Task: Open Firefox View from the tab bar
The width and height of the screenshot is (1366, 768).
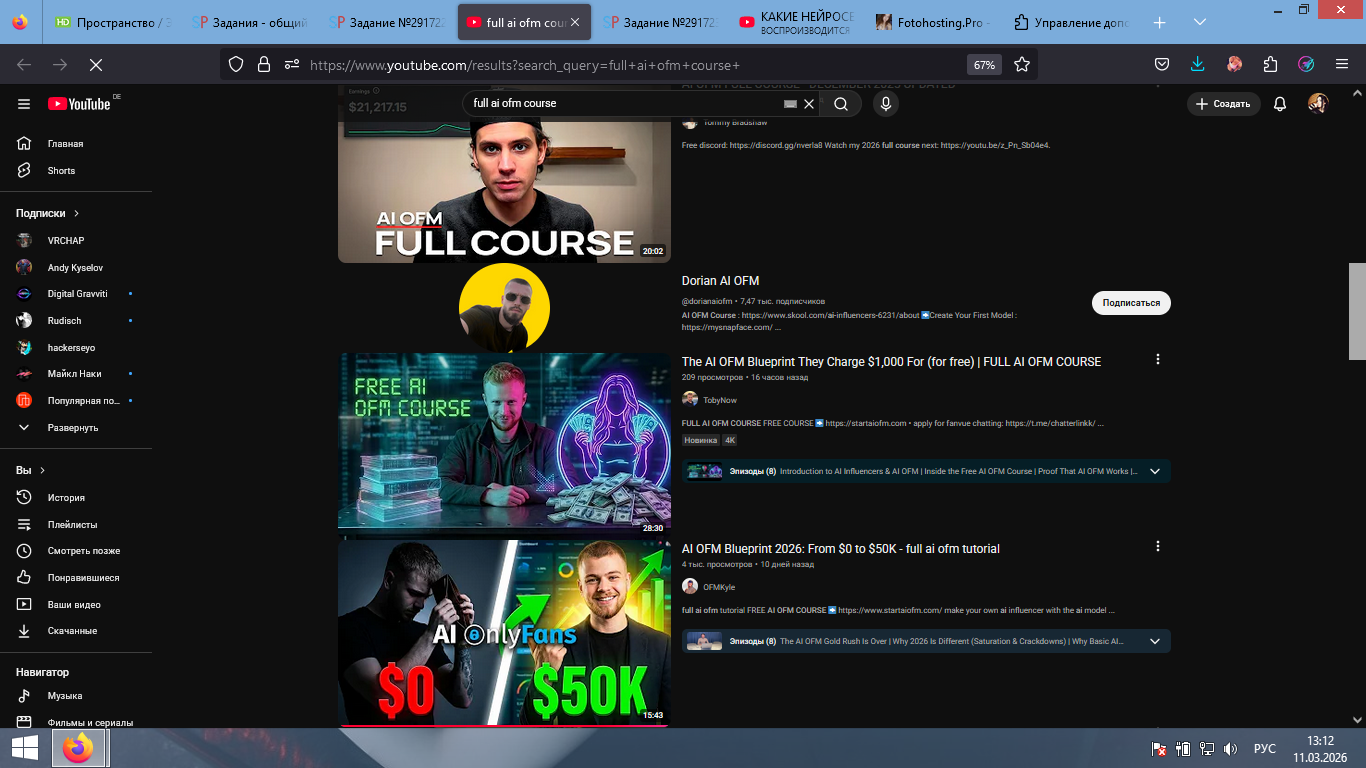Action: coord(21,22)
